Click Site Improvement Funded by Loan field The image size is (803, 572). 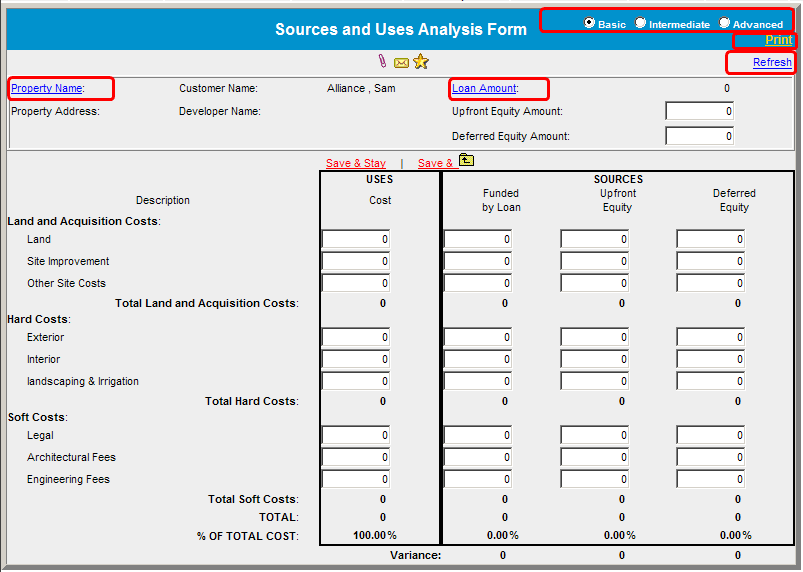pos(478,261)
